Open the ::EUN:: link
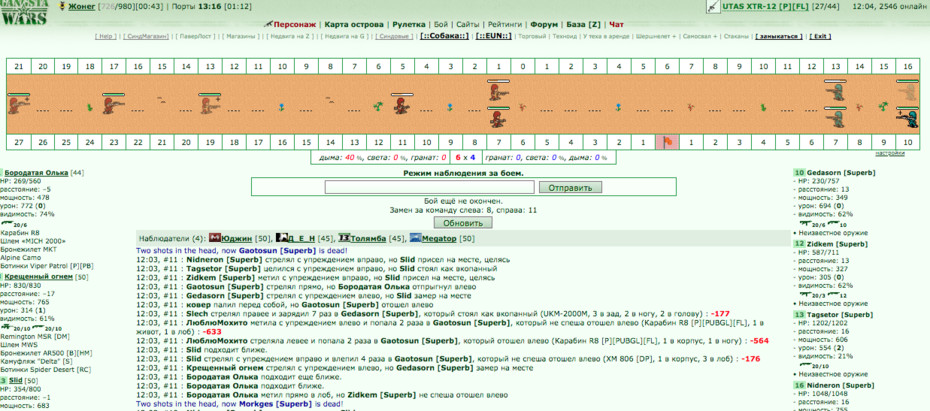Viewport: 930px width, 411px height. pyautogui.click(x=493, y=36)
